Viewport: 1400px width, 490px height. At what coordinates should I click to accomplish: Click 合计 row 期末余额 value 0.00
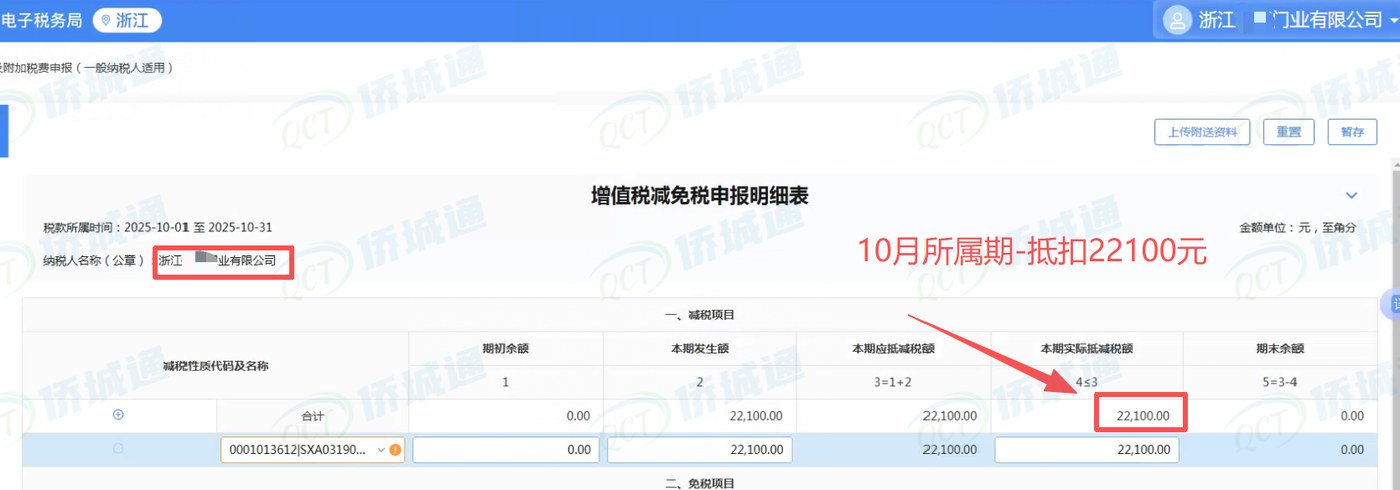coord(1352,415)
